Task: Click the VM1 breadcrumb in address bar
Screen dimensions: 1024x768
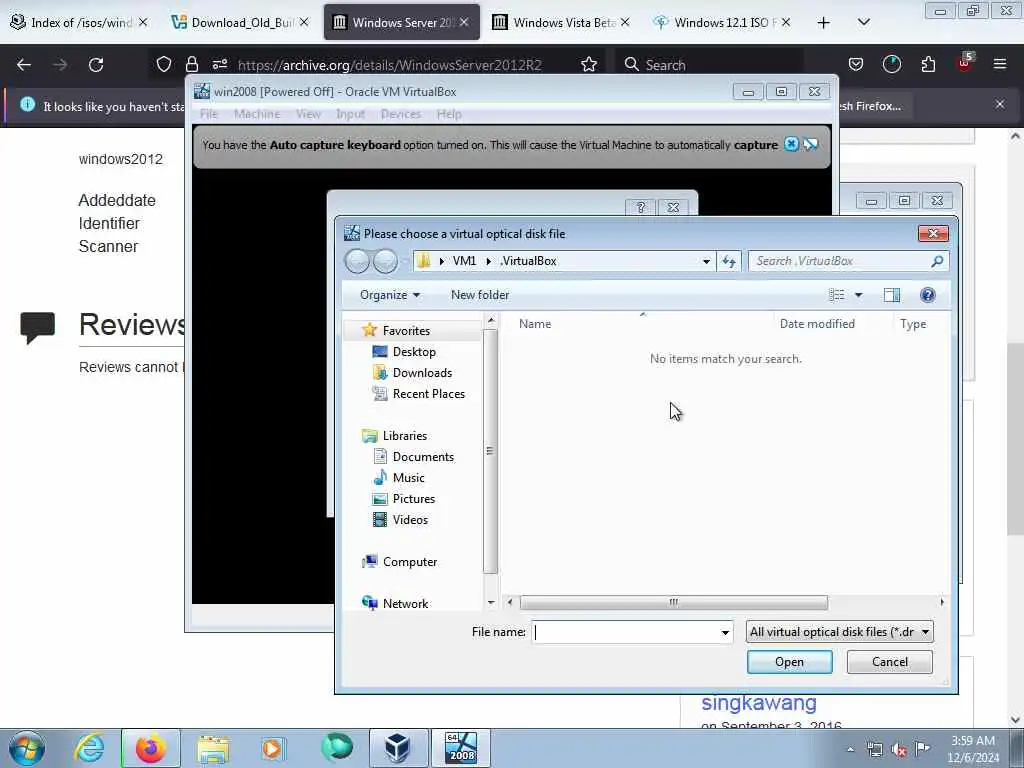Action: coord(464,261)
